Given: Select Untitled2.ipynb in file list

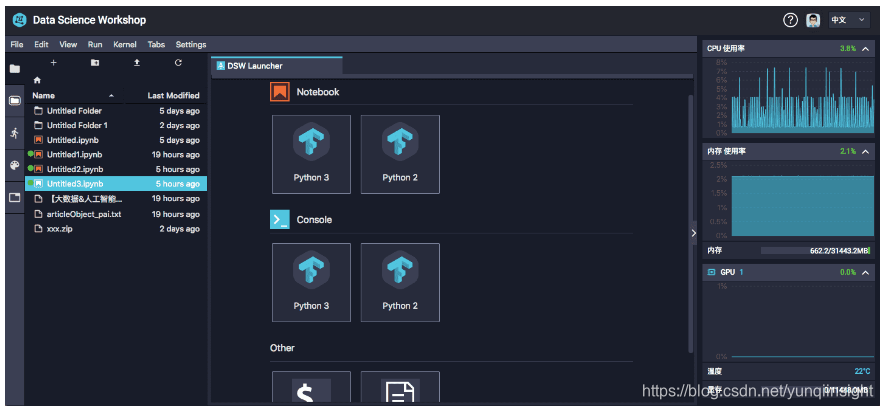Looking at the screenshot, I should tap(116, 169).
